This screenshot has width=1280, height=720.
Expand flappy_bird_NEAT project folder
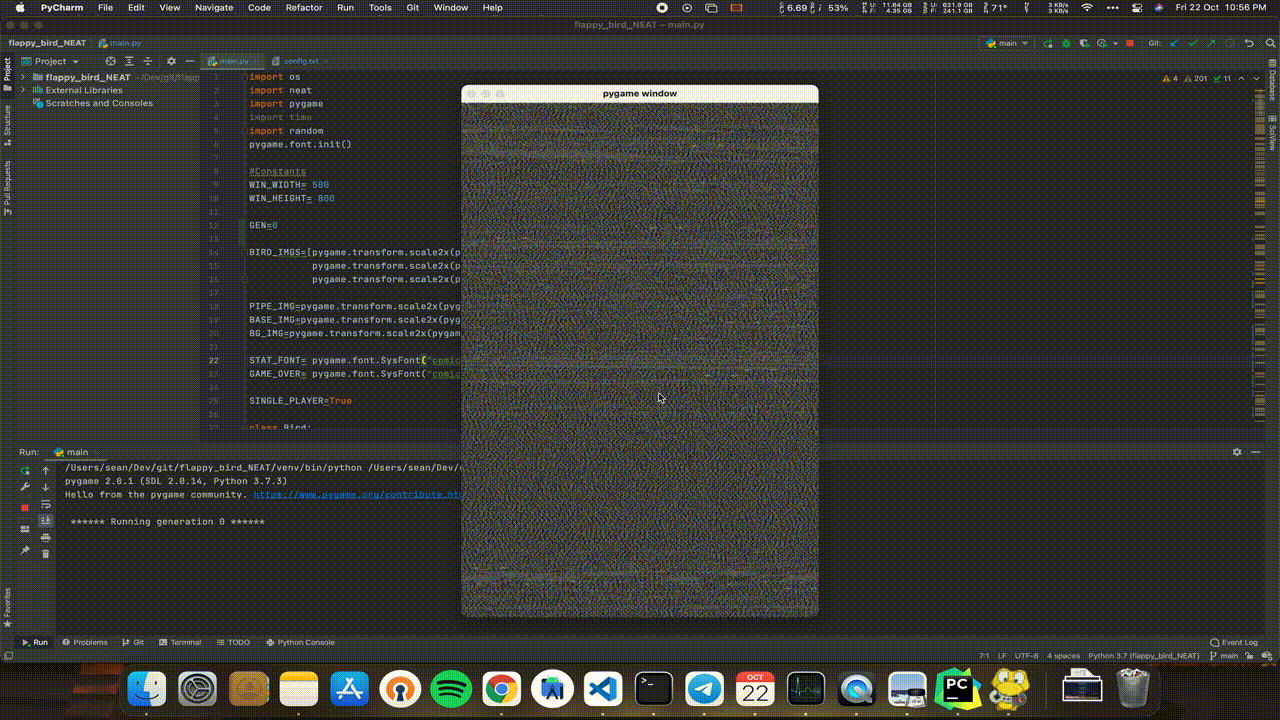click(x=23, y=77)
